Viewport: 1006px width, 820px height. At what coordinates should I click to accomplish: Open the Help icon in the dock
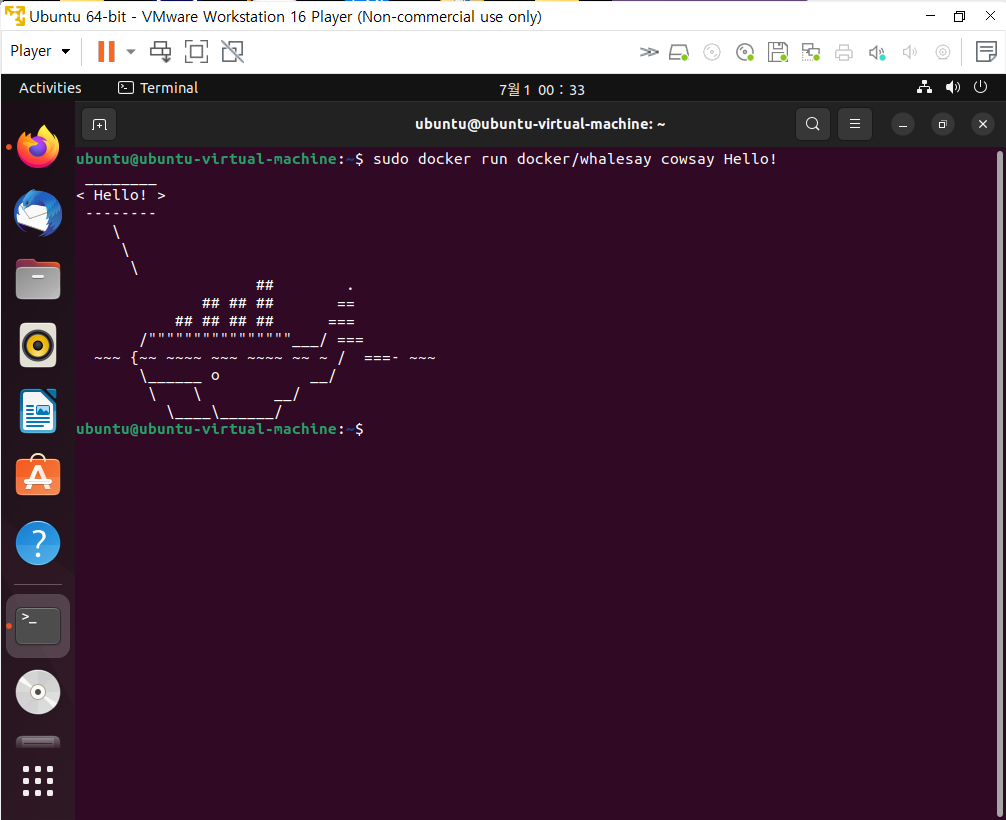[x=38, y=543]
